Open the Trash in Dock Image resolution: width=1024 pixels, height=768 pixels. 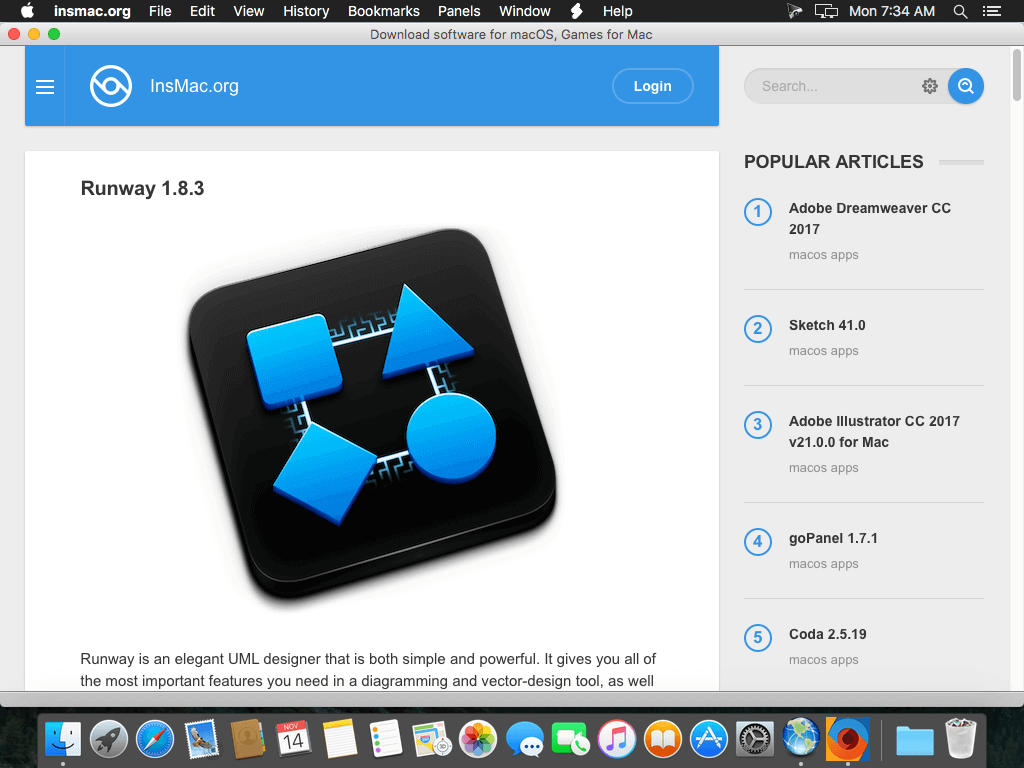pyautogui.click(x=961, y=739)
